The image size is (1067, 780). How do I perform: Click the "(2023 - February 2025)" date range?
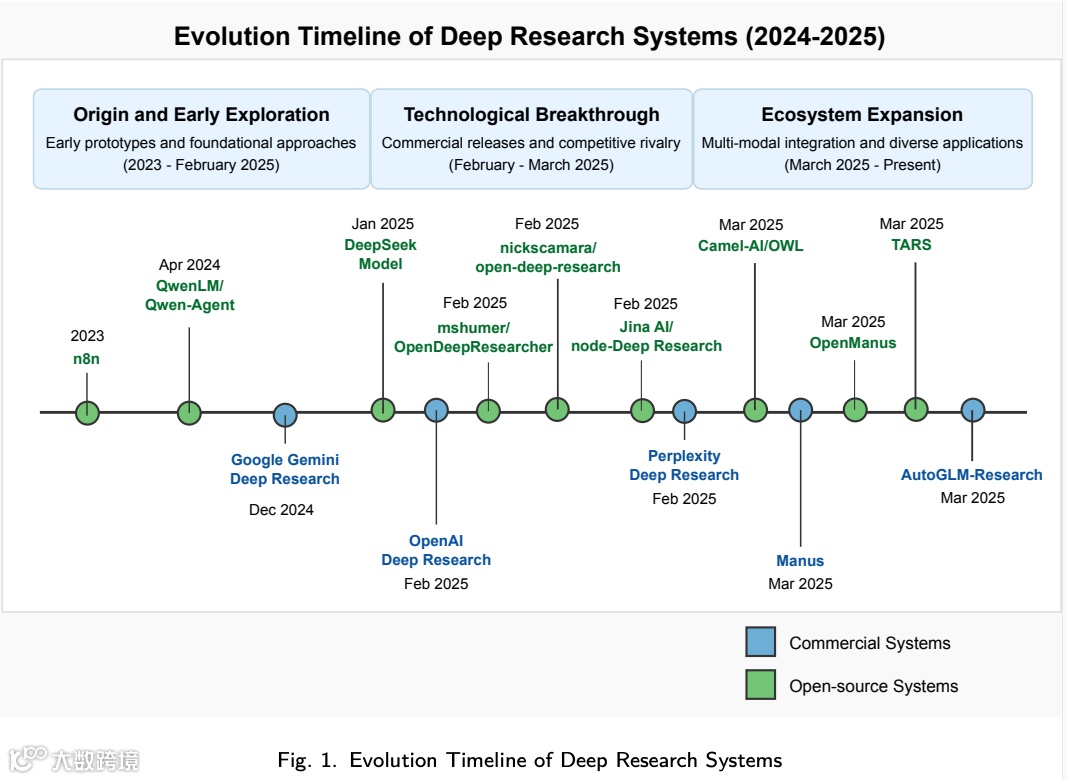201,165
